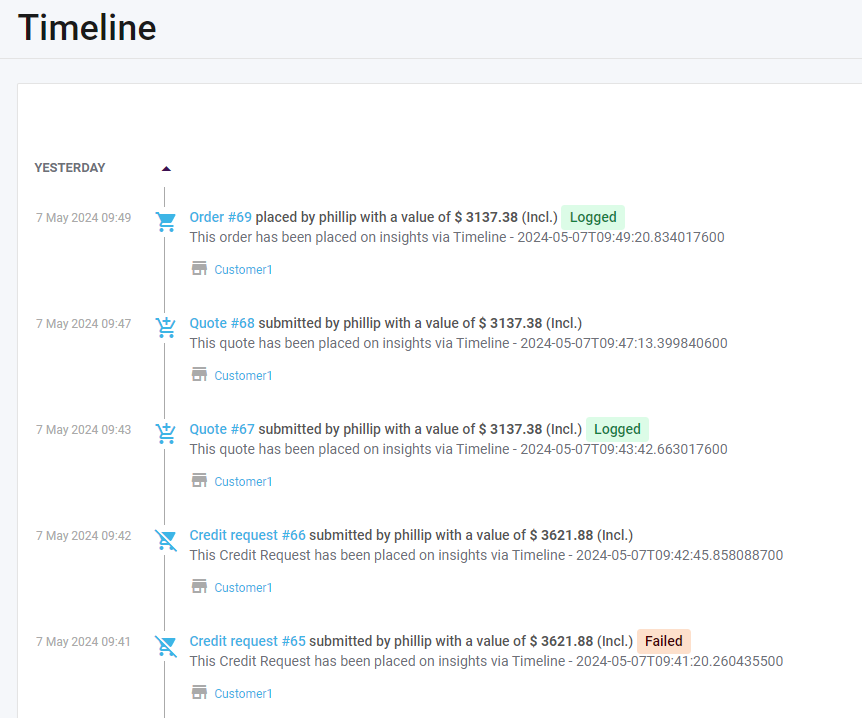Click the shopping cart icon for Order #69
This screenshot has height=718, width=862.
[x=165, y=222]
